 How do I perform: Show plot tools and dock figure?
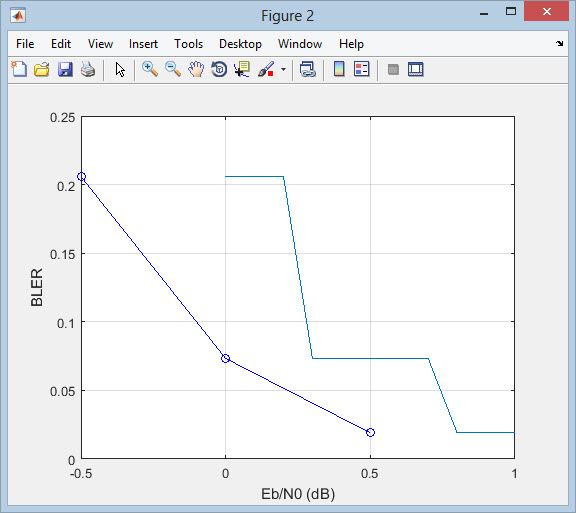pos(415,69)
